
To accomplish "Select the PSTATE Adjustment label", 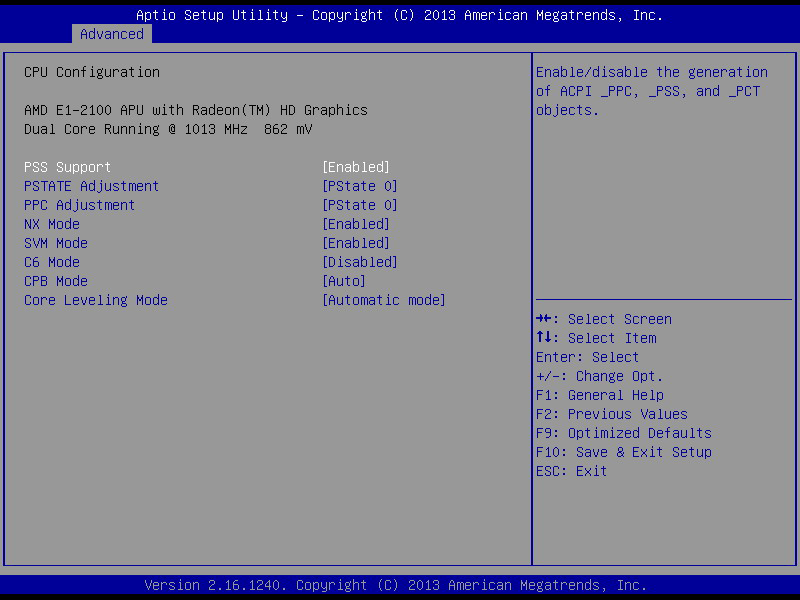I will coord(91,186).
